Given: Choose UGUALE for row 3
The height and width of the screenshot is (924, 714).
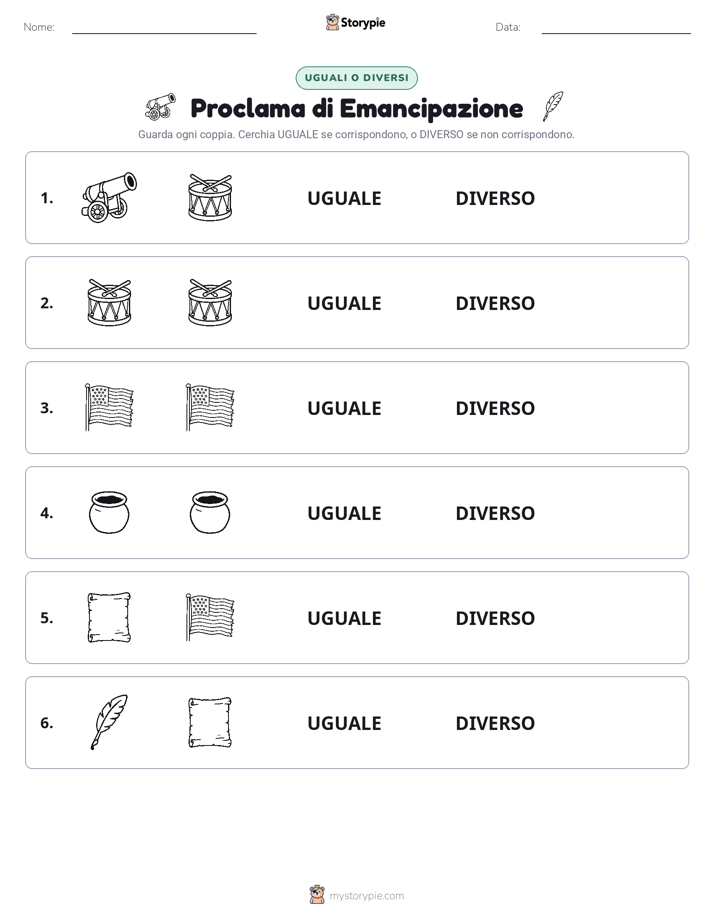Looking at the screenshot, I should [344, 408].
